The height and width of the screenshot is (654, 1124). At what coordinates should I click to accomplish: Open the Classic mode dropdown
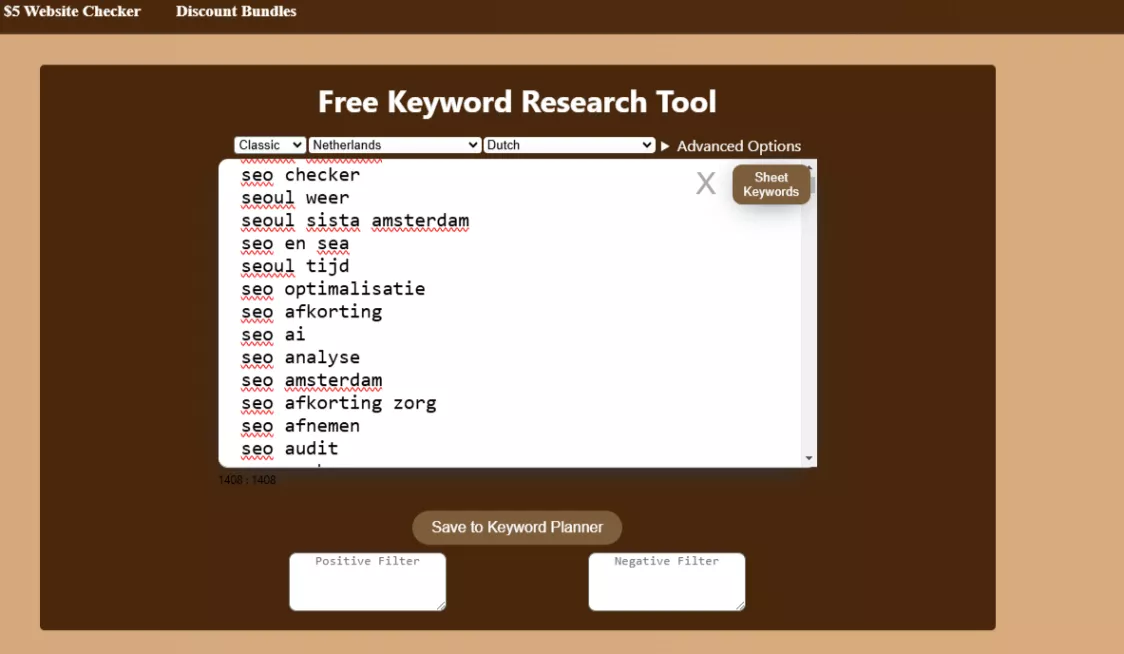click(269, 144)
